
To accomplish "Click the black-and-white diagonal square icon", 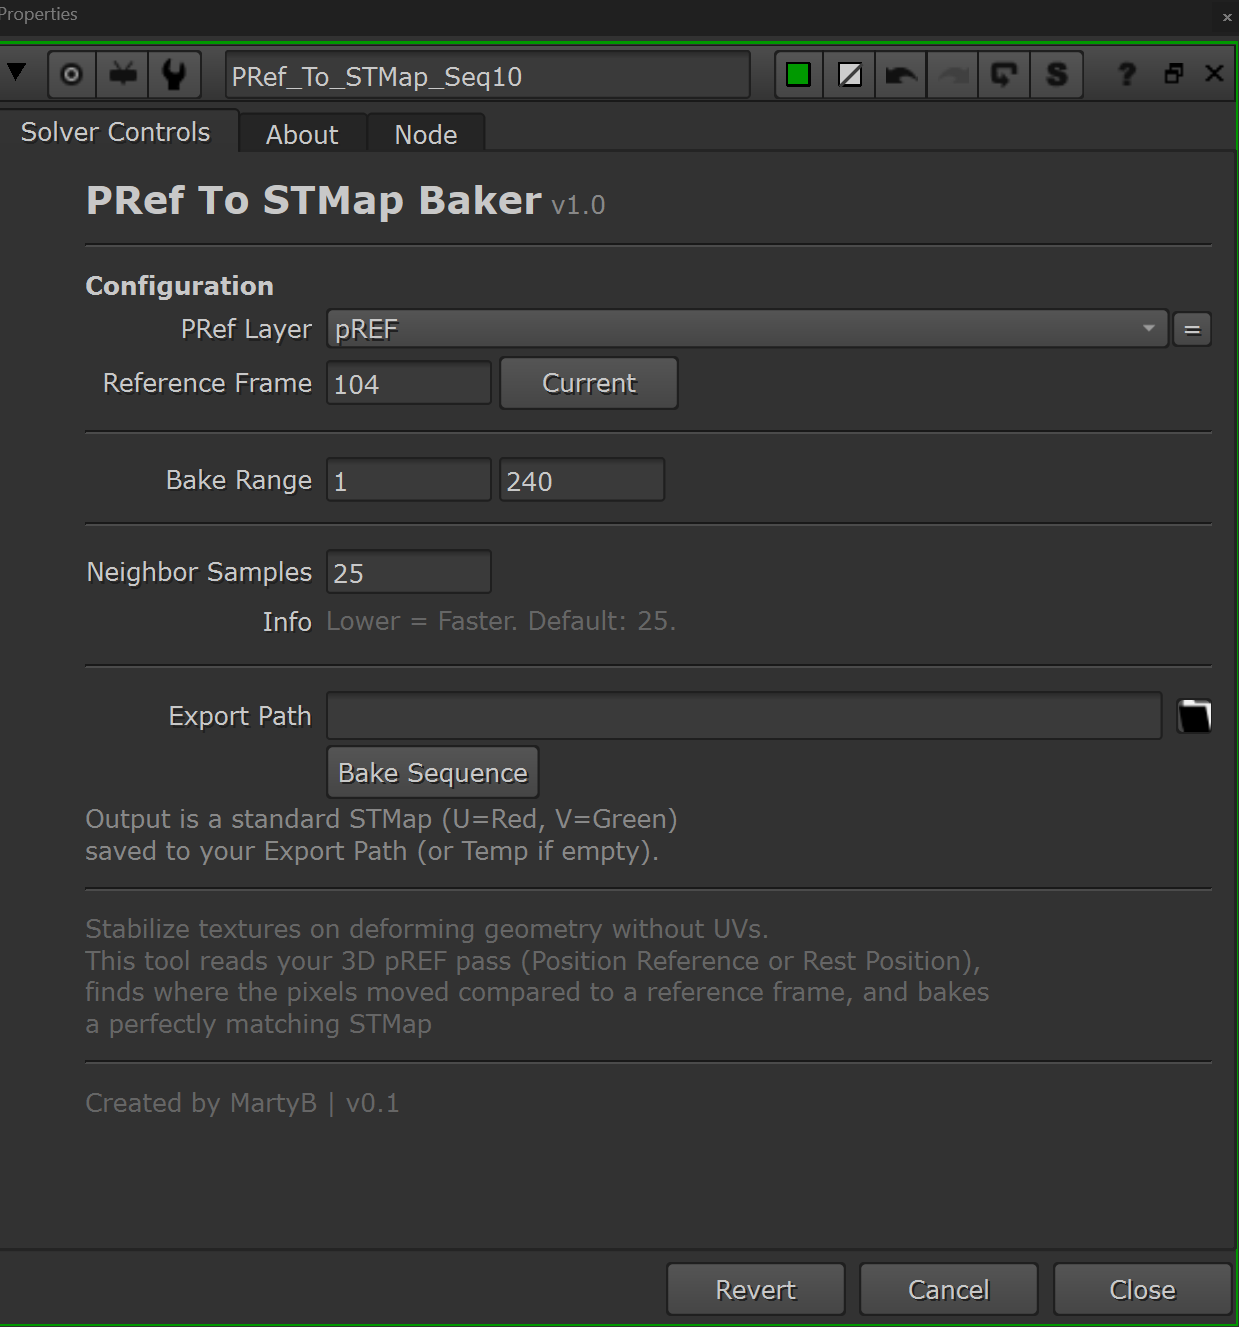I will point(850,75).
